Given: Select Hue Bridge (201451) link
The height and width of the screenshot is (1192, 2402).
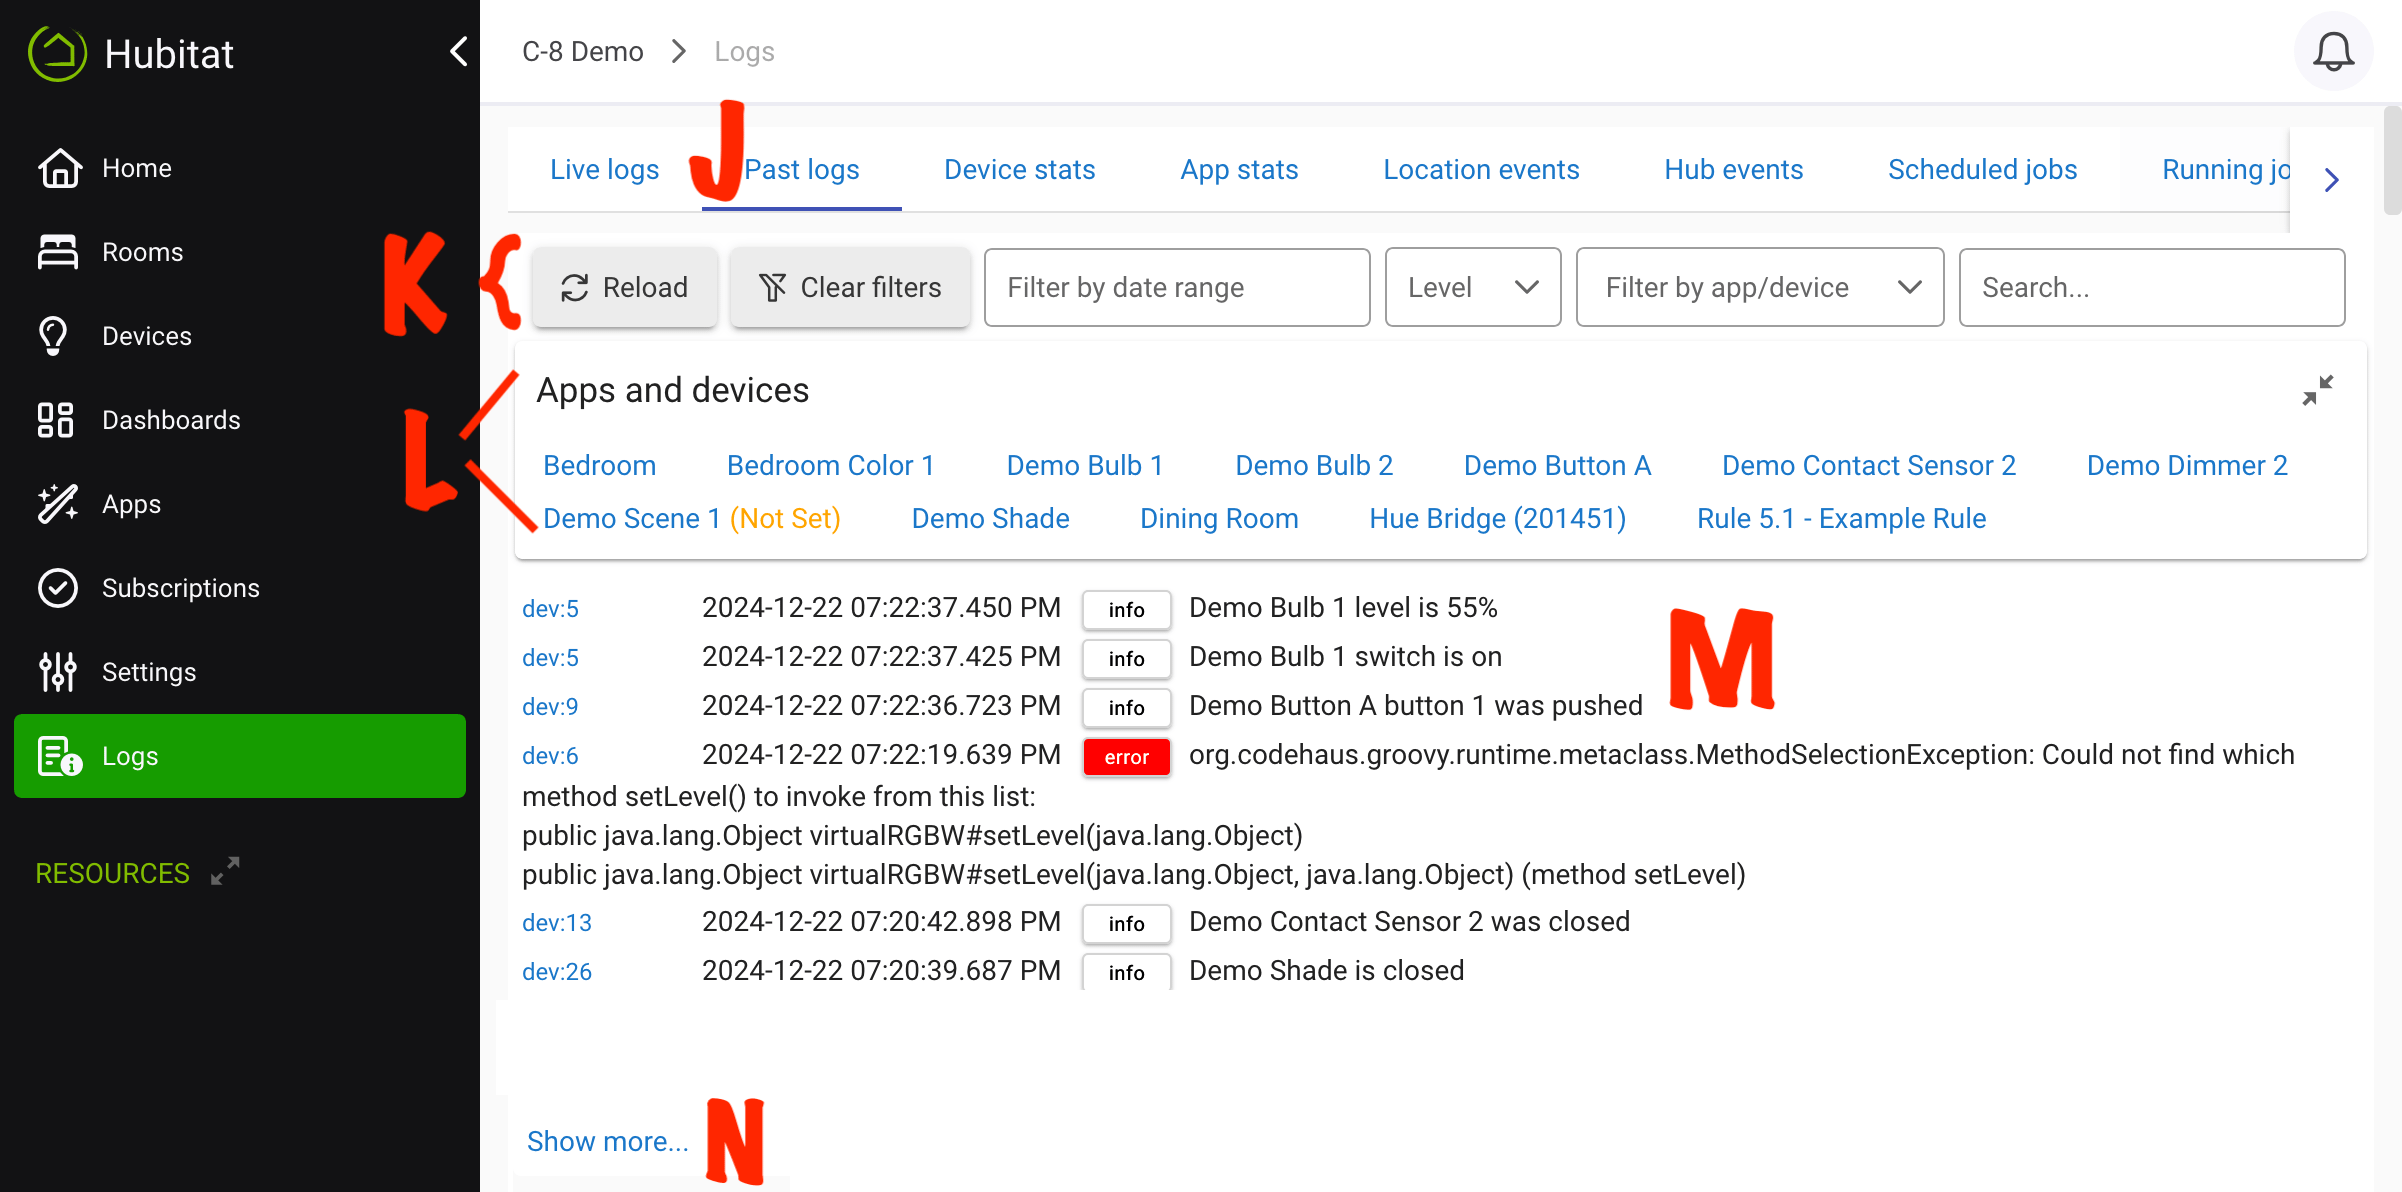Looking at the screenshot, I should pos(1497,519).
